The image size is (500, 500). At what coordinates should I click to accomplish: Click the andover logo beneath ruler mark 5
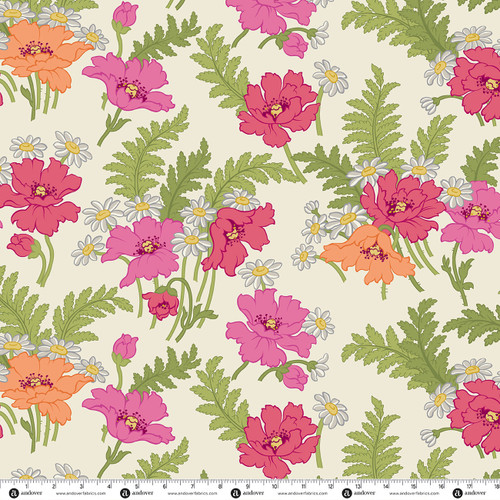pos(137,493)
